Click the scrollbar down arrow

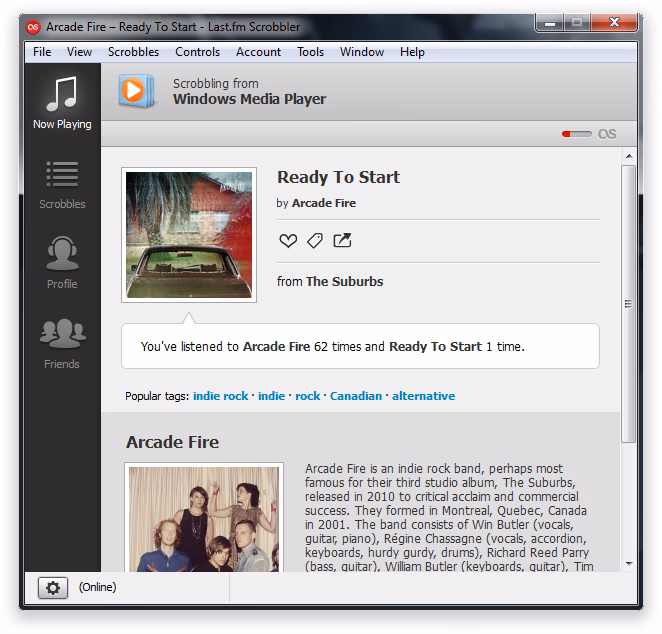629,564
